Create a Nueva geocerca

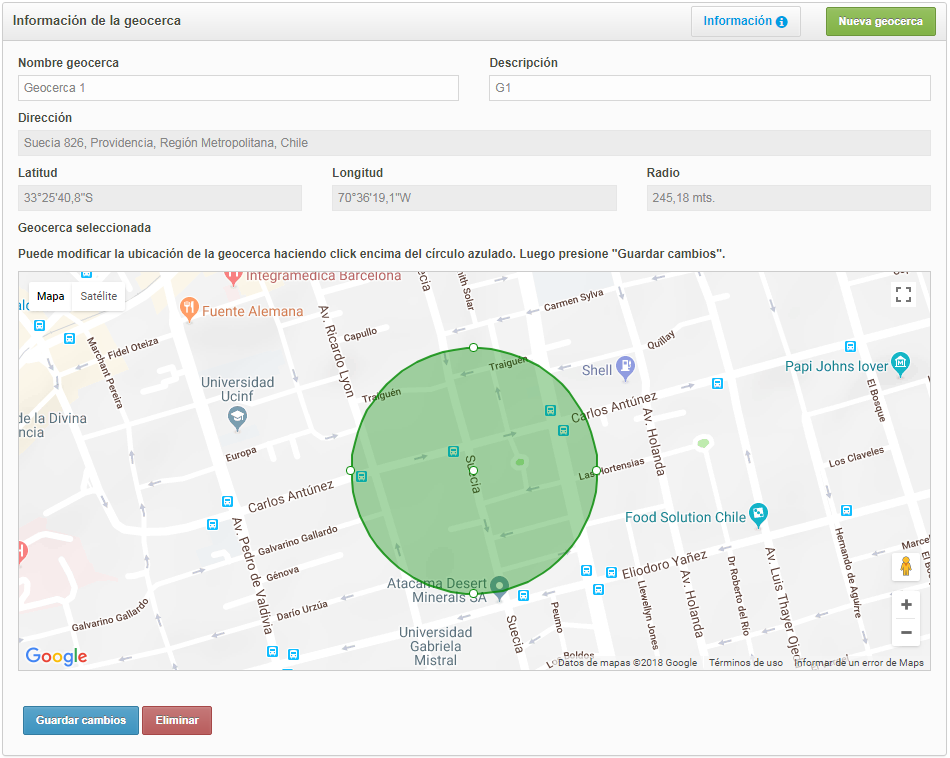click(880, 21)
